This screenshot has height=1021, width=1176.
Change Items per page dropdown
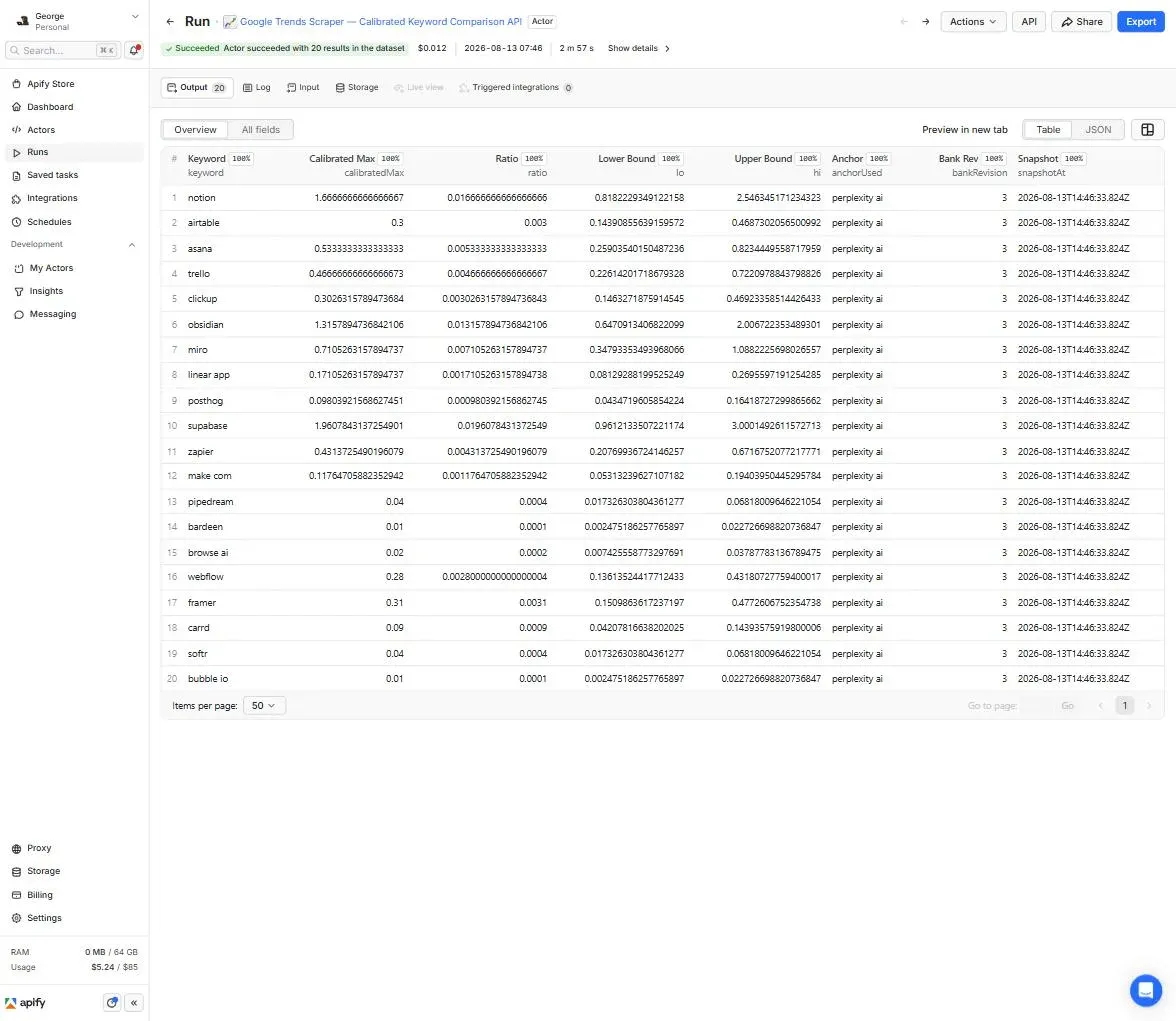click(264, 706)
